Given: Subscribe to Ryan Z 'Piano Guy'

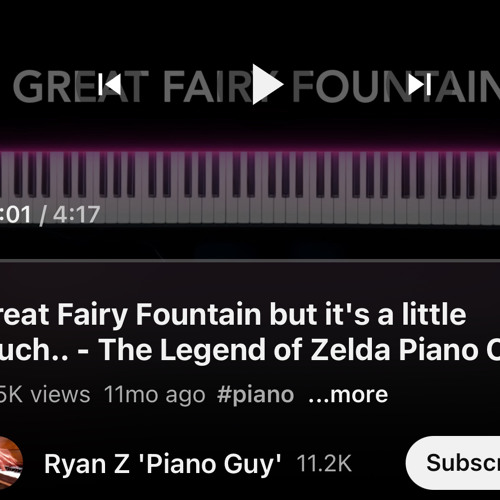Looking at the screenshot, I should coord(453,463).
